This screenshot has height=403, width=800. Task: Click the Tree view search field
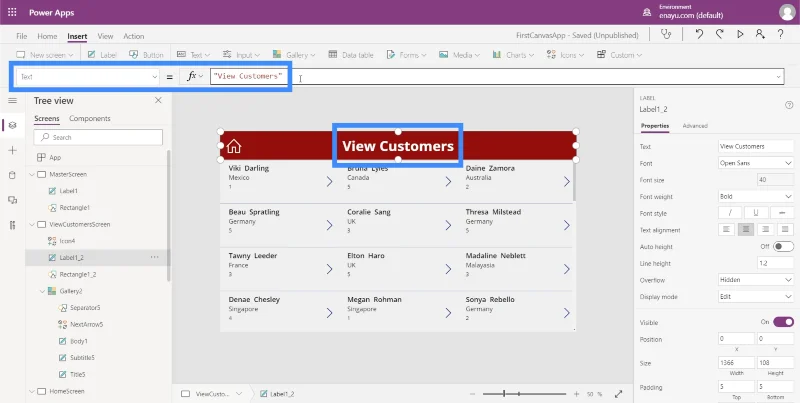[x=98, y=137]
